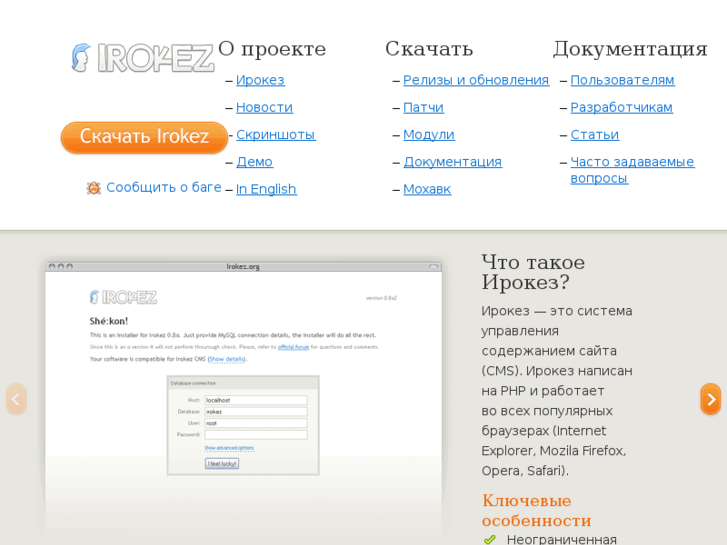Click the О проекте heading
Viewport: 727px width, 545px height.
pos(272,49)
